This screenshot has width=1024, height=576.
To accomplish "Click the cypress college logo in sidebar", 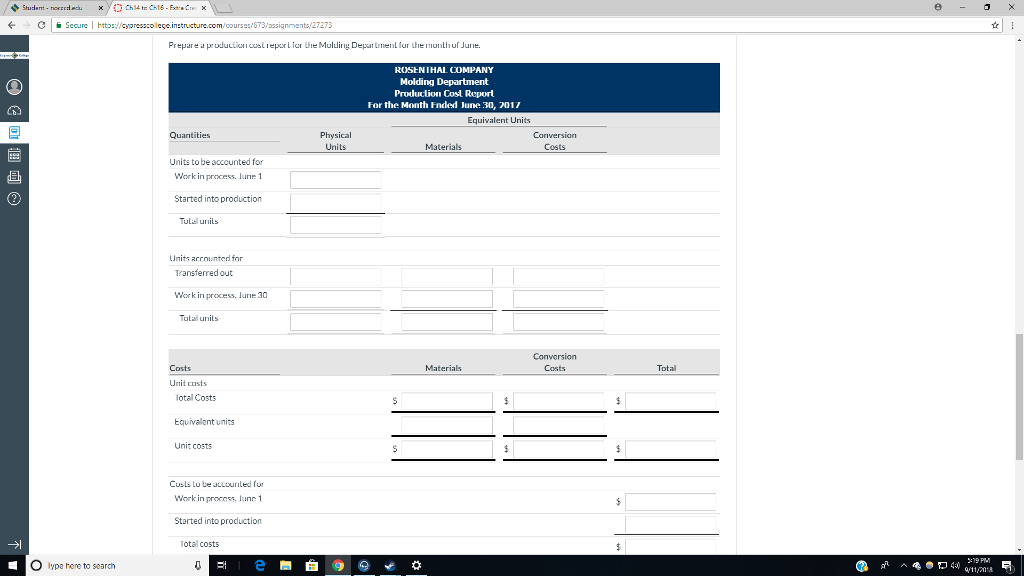I will [14, 56].
